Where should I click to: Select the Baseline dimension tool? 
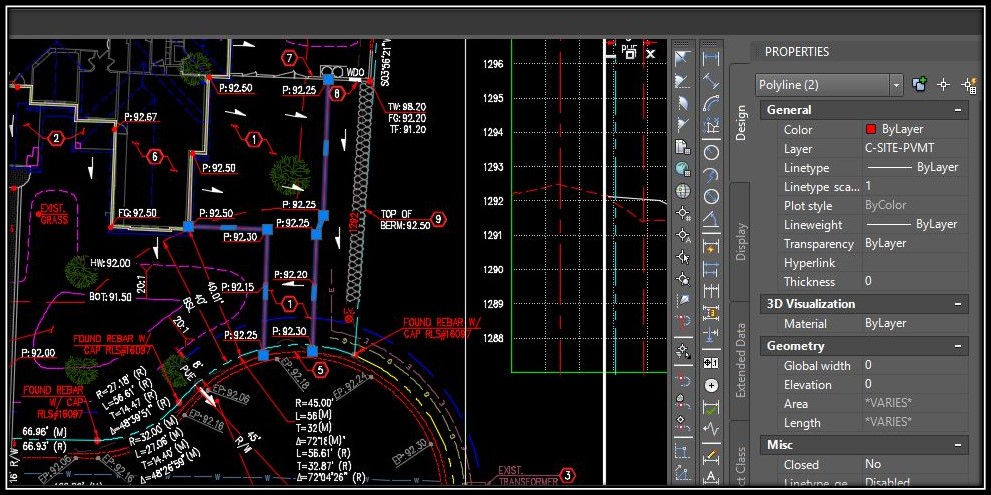point(712,269)
